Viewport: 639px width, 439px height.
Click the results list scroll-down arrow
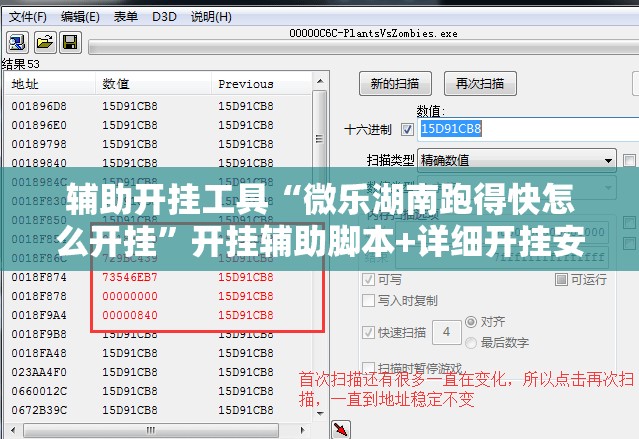pyautogui.click(x=320, y=413)
